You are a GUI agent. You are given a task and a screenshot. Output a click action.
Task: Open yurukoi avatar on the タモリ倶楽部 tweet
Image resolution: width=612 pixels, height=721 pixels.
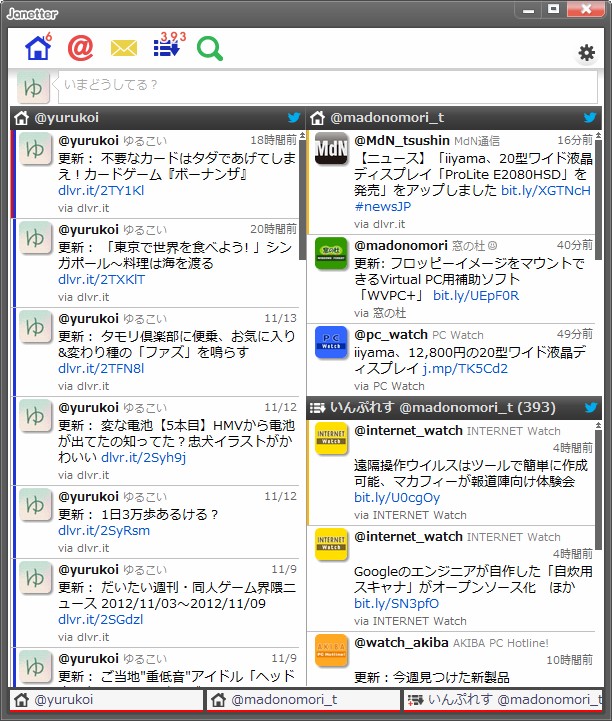point(35,326)
